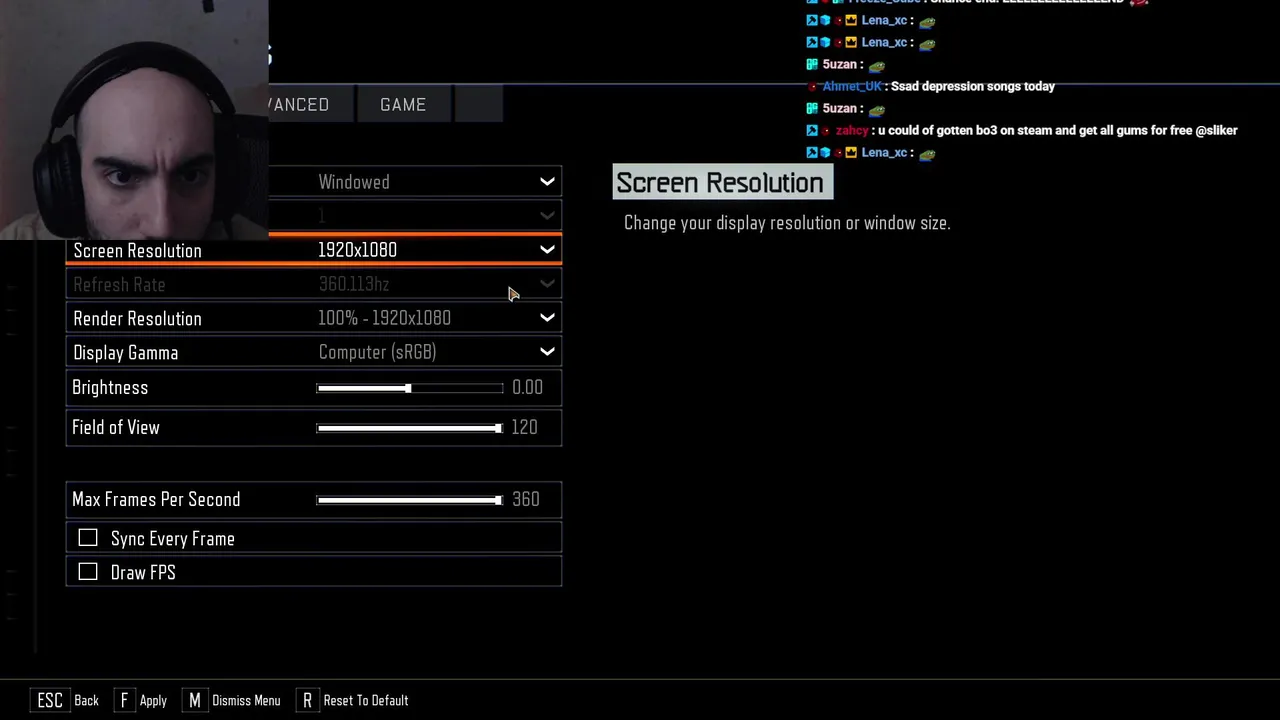Expand the Display Gamma dropdown arrow
1280x720 pixels.
[x=547, y=352]
